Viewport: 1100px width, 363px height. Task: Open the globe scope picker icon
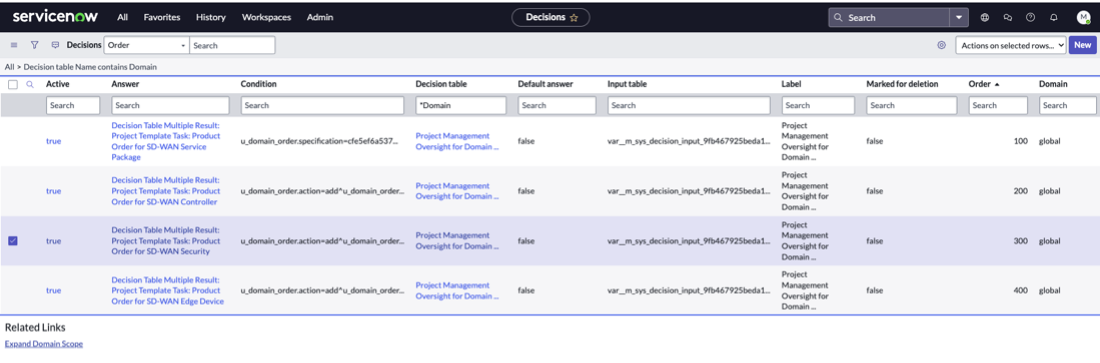coord(984,18)
